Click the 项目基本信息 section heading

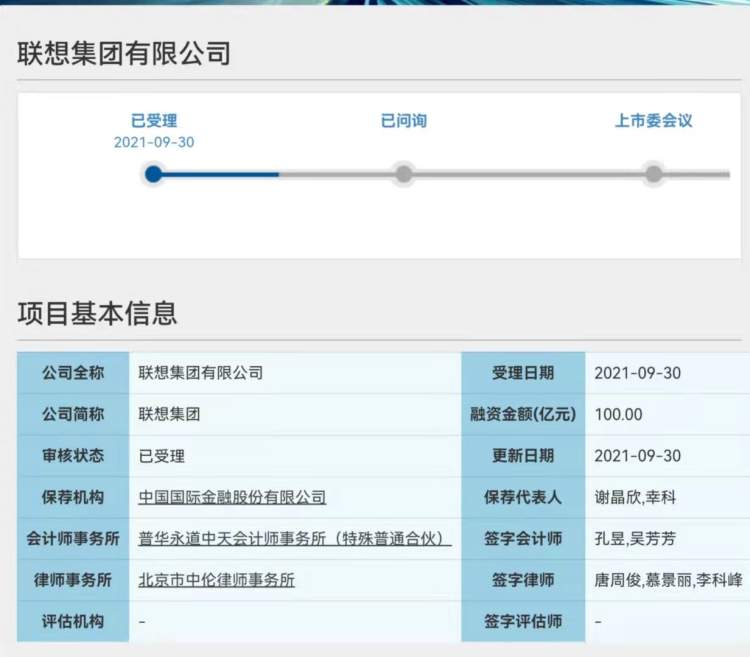click(x=97, y=314)
